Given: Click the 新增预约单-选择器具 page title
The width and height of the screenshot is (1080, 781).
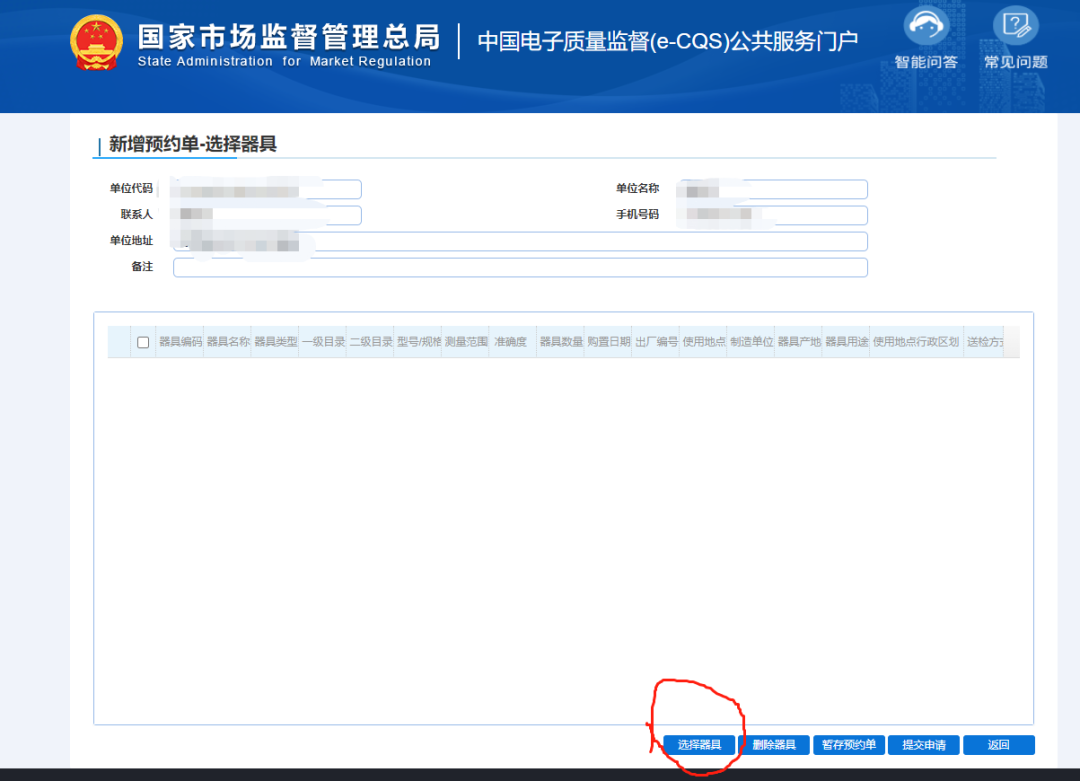Looking at the screenshot, I should coord(193,144).
